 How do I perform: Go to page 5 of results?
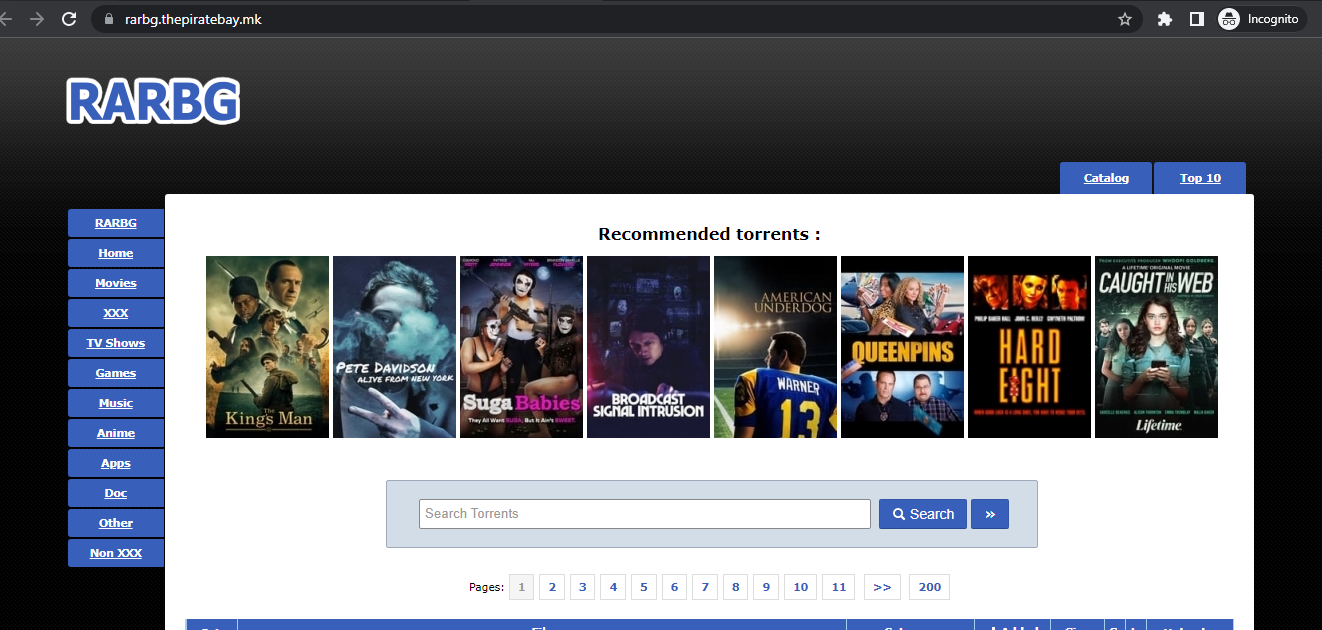coord(643,587)
